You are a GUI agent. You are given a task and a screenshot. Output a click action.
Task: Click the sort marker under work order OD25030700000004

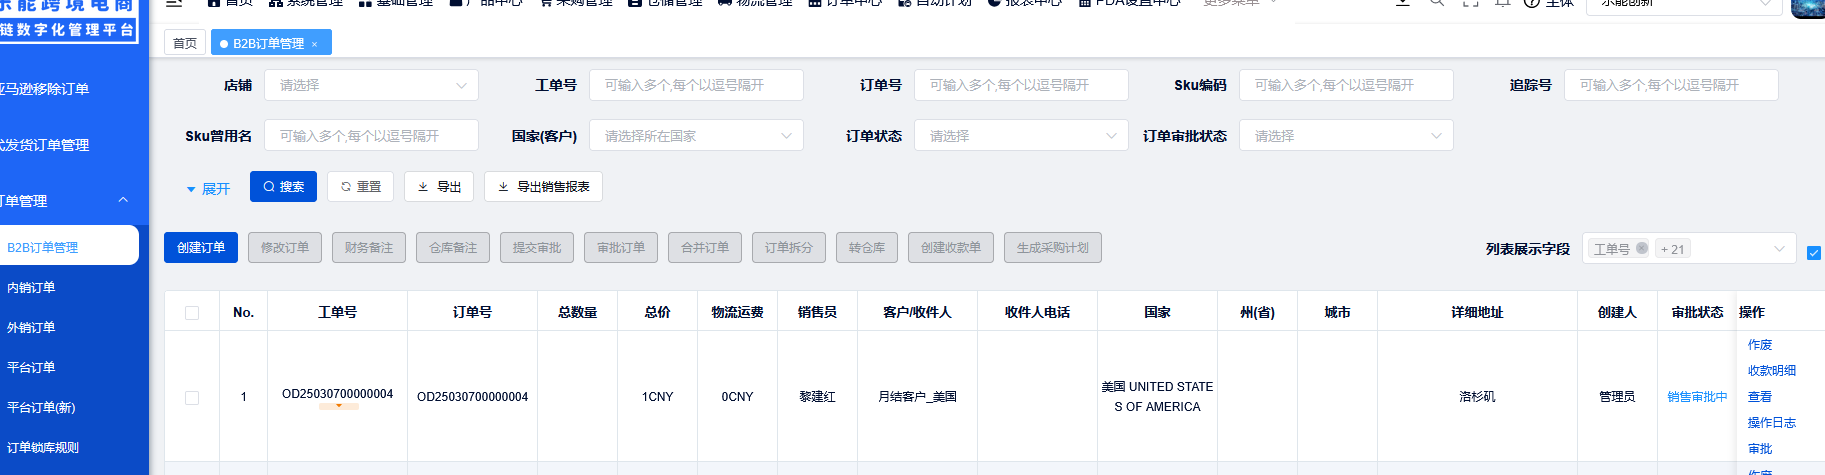click(339, 406)
